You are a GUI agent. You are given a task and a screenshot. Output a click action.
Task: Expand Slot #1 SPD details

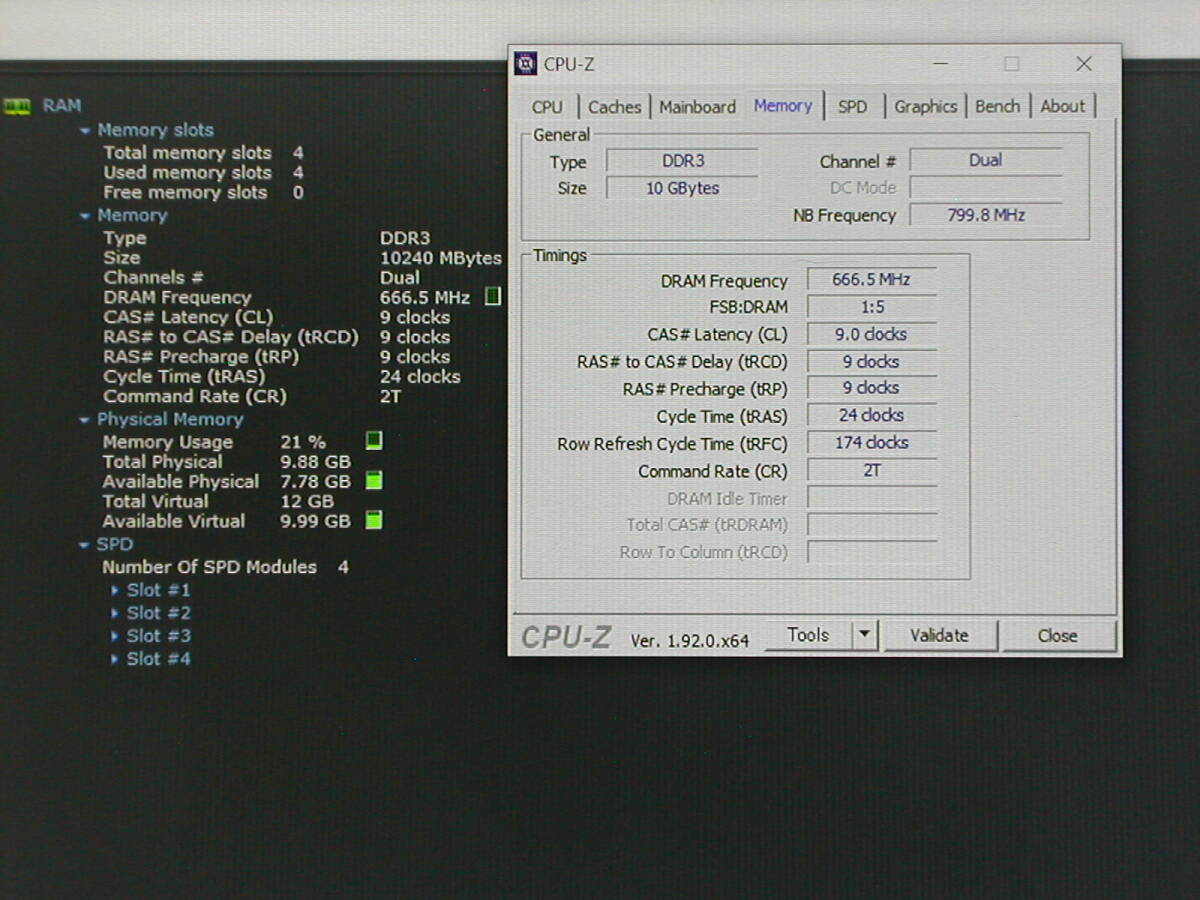point(115,590)
